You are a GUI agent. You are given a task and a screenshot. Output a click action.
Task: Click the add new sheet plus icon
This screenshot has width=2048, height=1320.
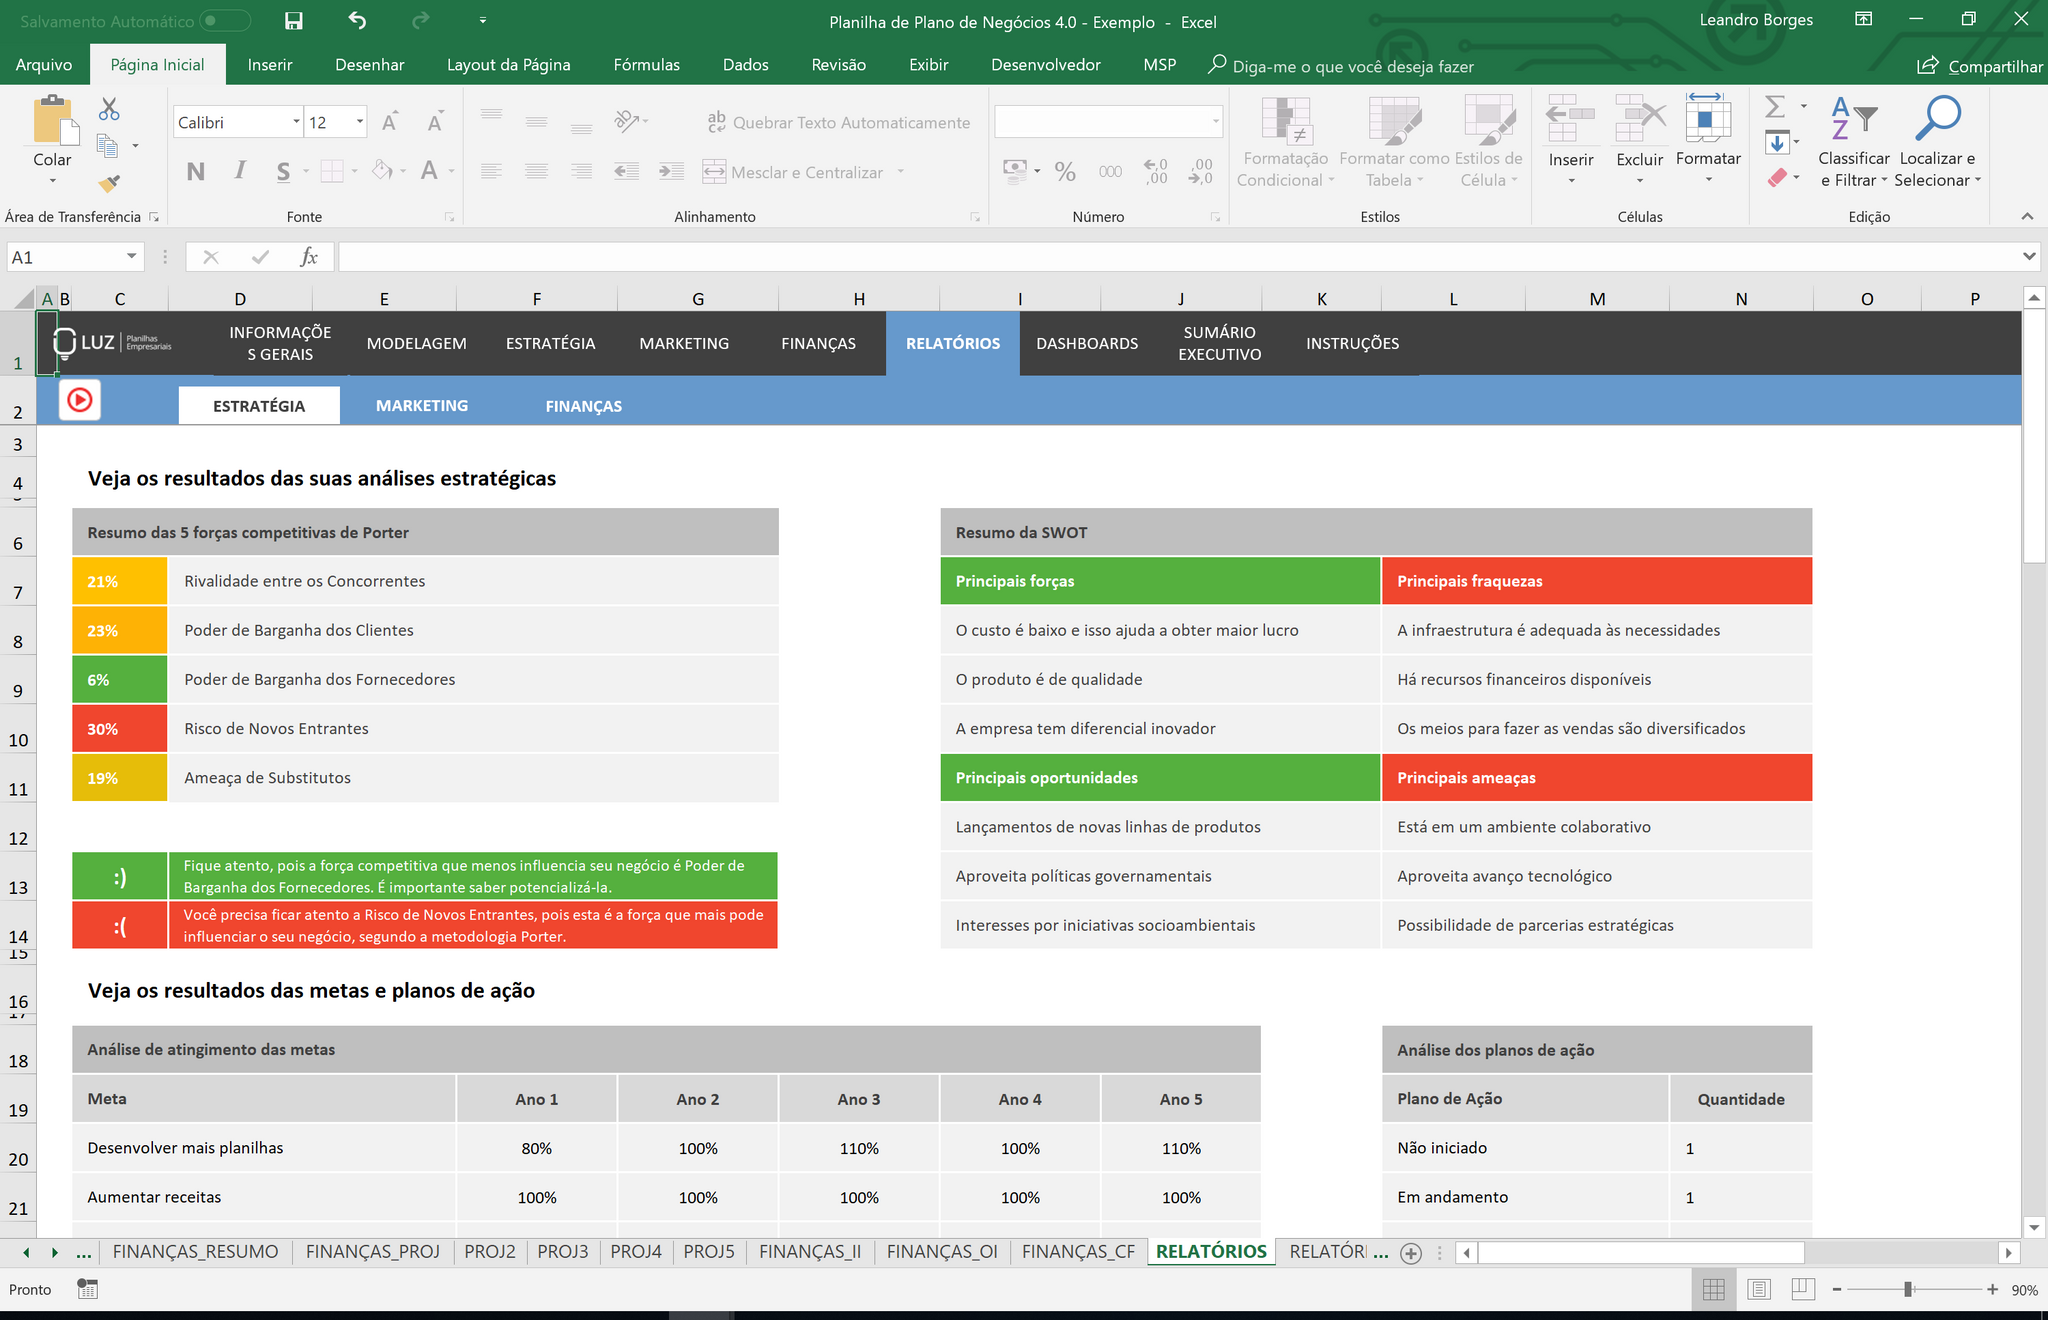1411,1253
